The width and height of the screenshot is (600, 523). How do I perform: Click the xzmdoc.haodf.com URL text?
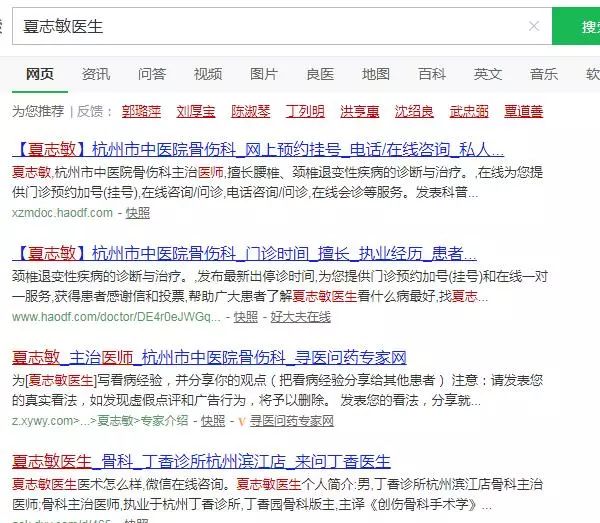(x=62, y=213)
